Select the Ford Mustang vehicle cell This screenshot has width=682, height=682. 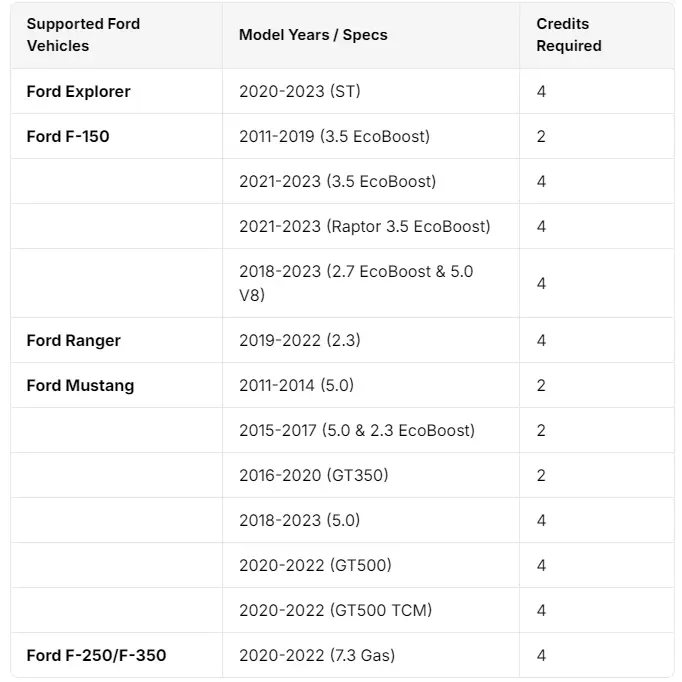point(80,385)
